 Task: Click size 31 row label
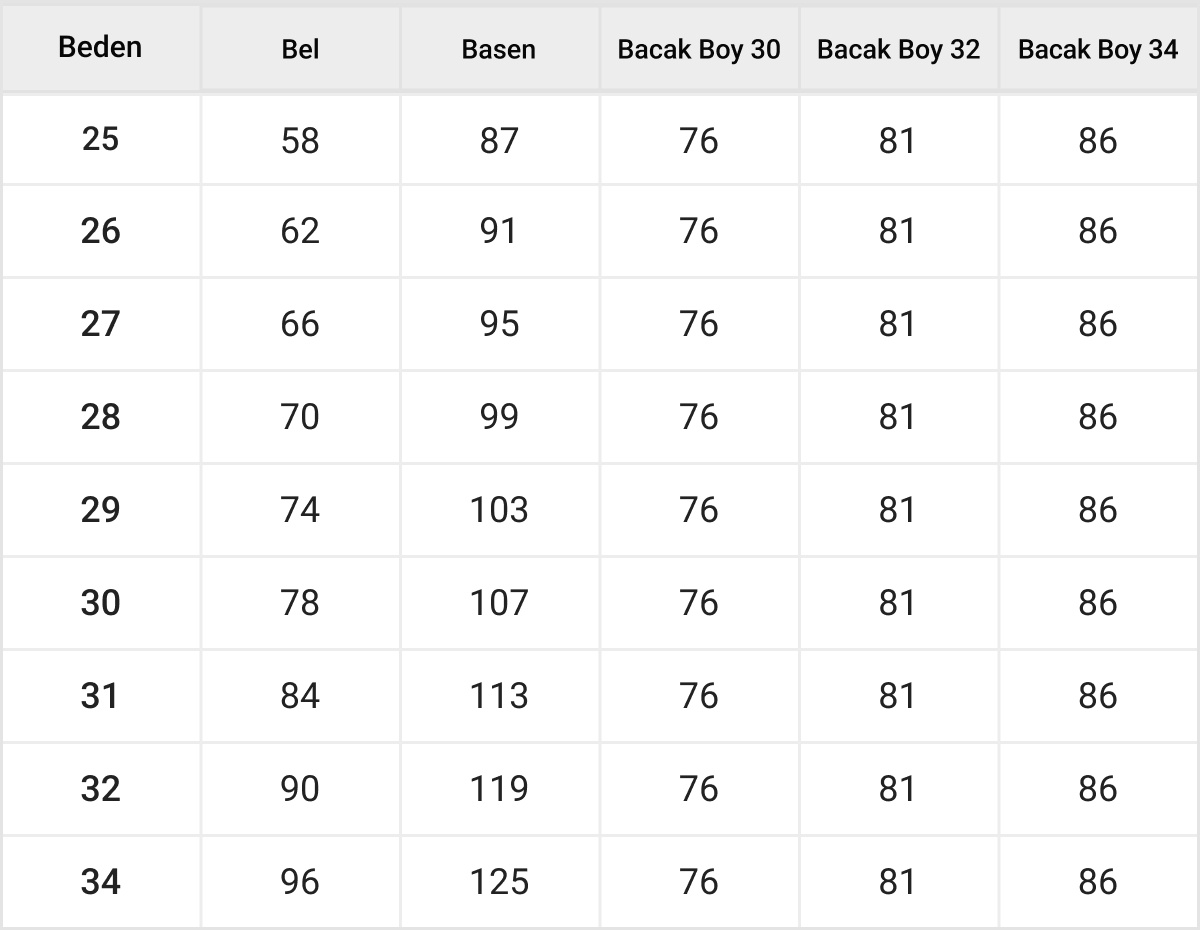(100, 696)
